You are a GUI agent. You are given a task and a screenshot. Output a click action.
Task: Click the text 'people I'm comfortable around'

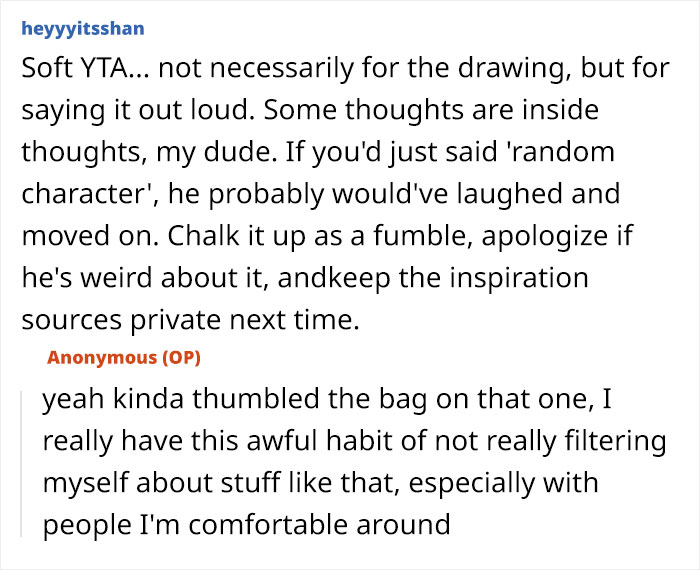pyautogui.click(x=246, y=524)
